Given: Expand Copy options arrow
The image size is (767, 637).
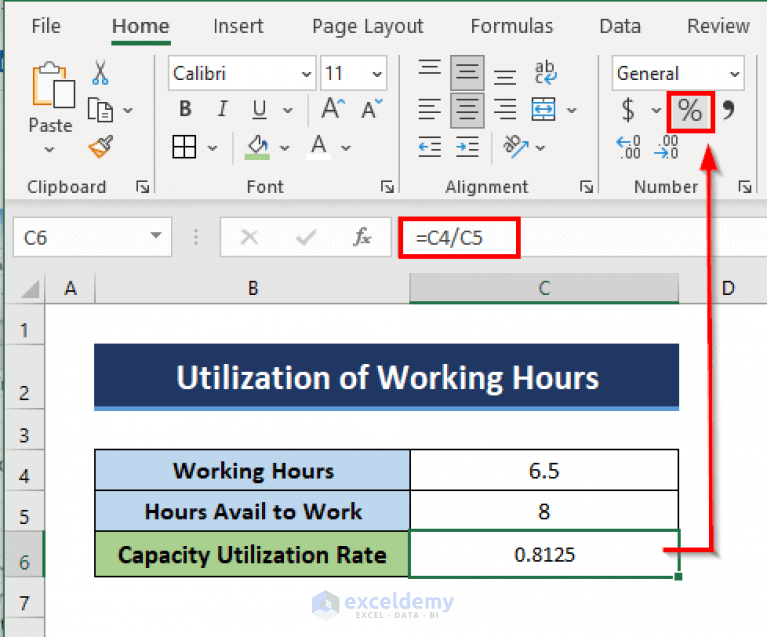Looking at the screenshot, I should [128, 110].
